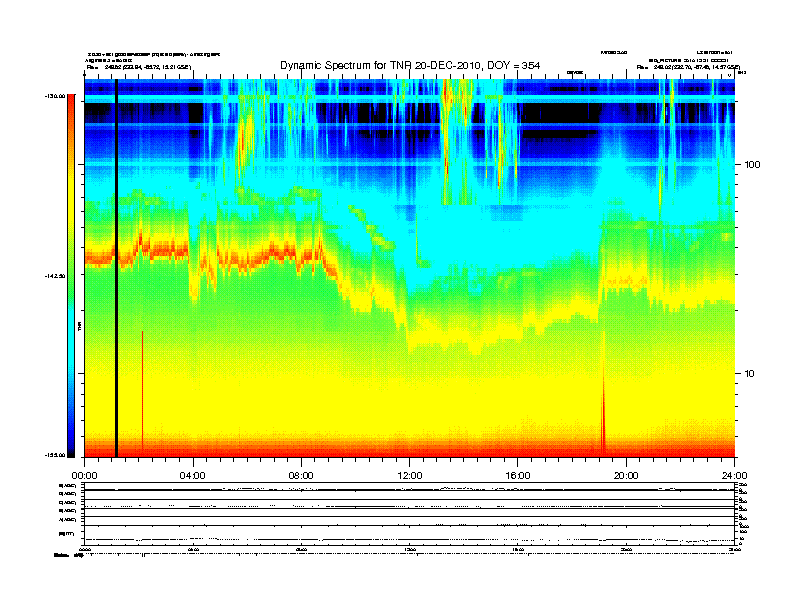This screenshot has height=612, width=792.
Task: Click the 10 frequency axis label
Action: pyautogui.click(x=750, y=374)
